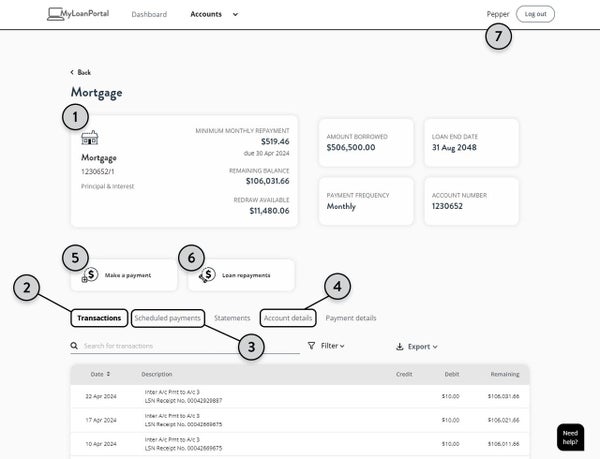Click the Credit column header
This screenshot has height=459, width=600.
(x=404, y=374)
